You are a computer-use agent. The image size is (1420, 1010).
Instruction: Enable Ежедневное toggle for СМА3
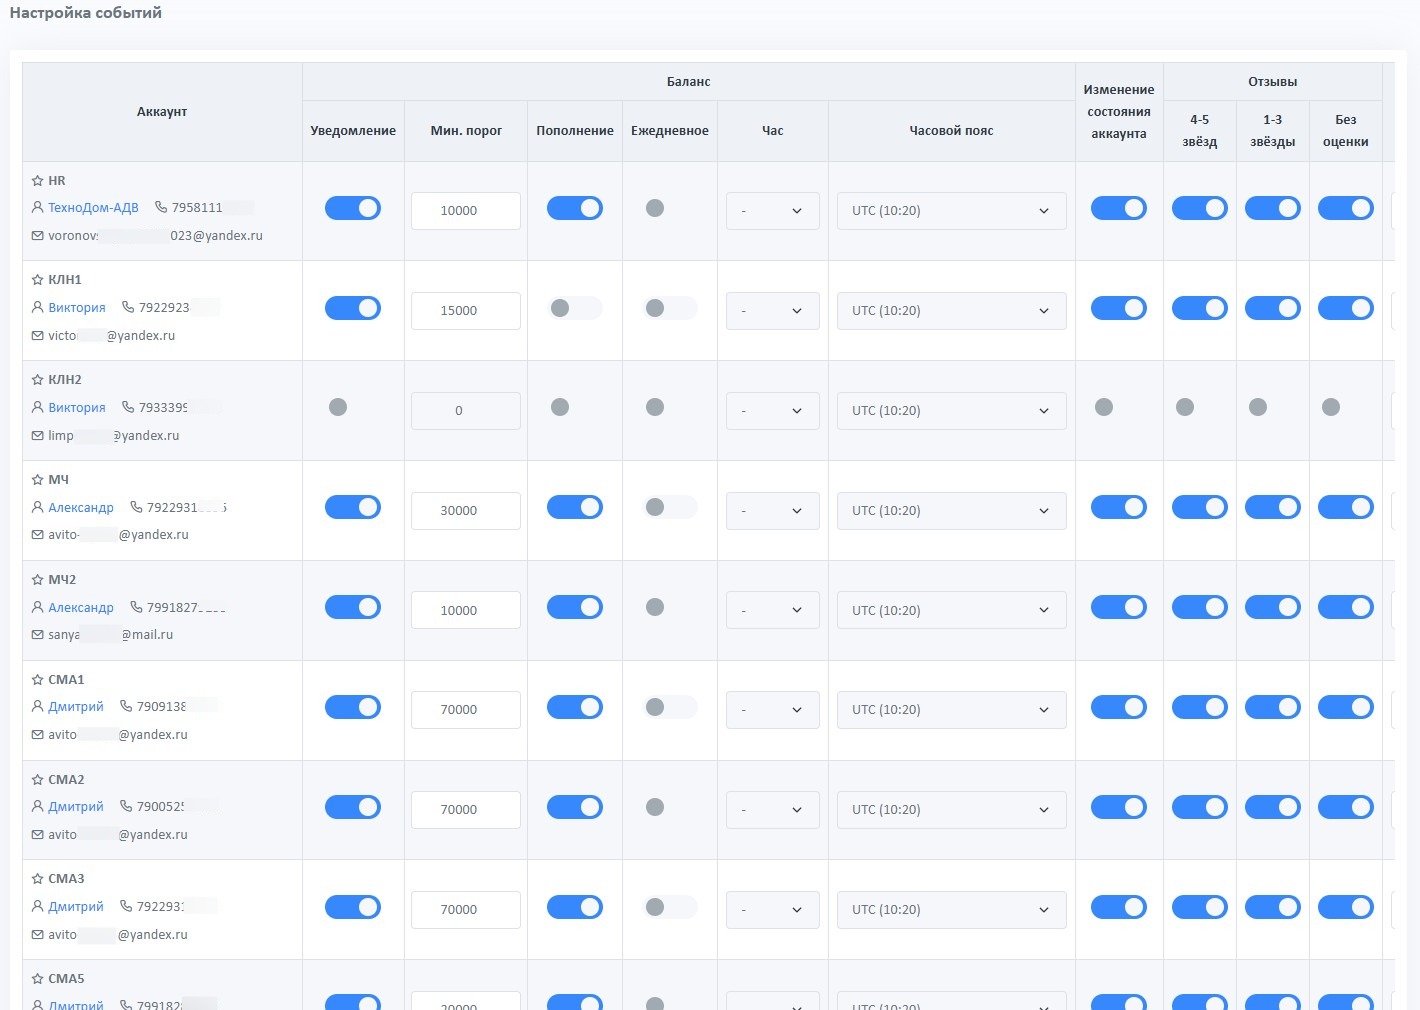tap(670, 907)
